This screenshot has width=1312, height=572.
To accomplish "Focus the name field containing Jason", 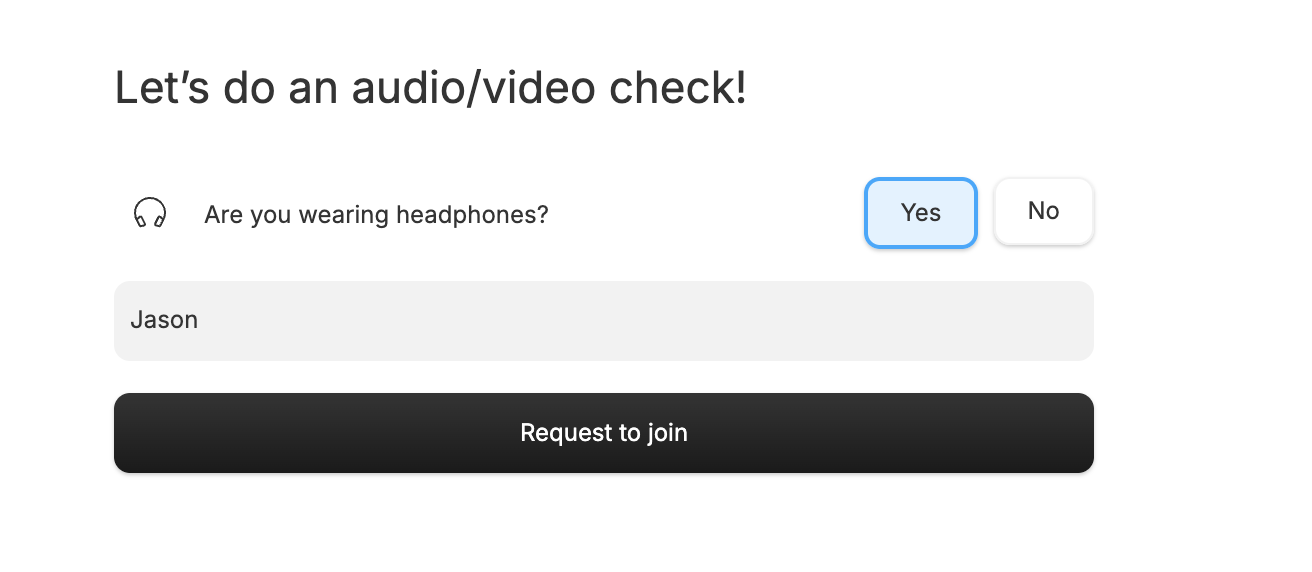I will (604, 321).
